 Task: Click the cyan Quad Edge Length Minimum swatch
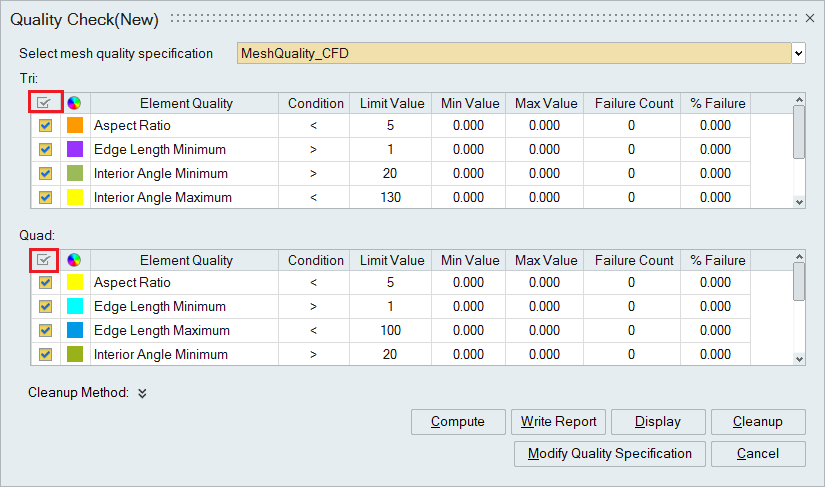(75, 307)
